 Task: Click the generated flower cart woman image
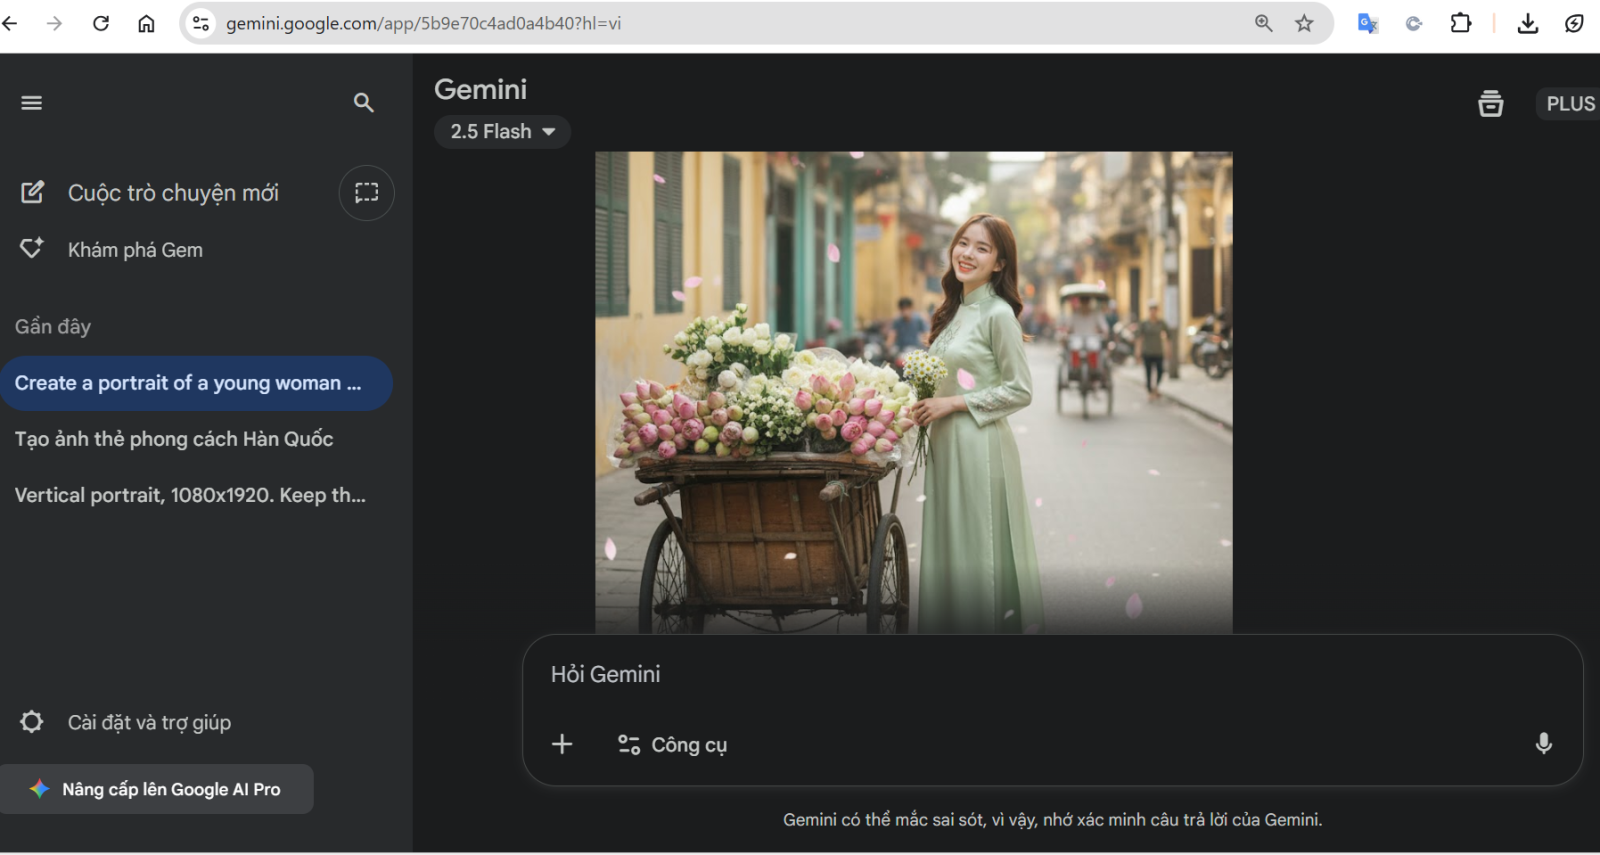[913, 392]
